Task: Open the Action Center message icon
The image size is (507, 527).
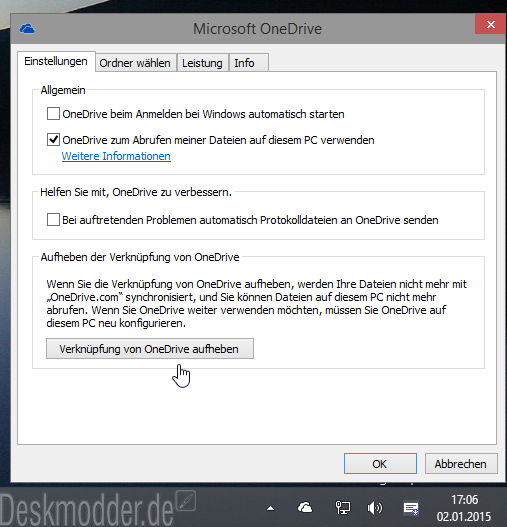Action: click(x=411, y=509)
